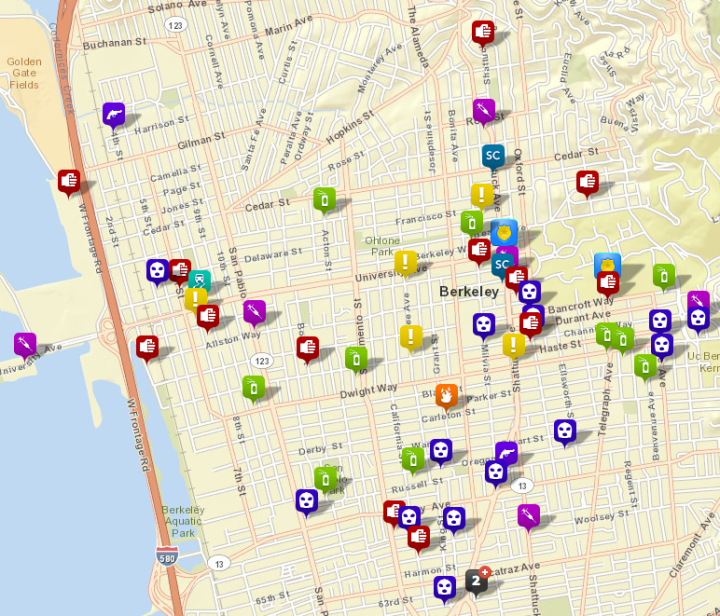Click the police badge marker east of Bancroft Way
Image resolution: width=720 pixels, height=616 pixels.
point(608,264)
